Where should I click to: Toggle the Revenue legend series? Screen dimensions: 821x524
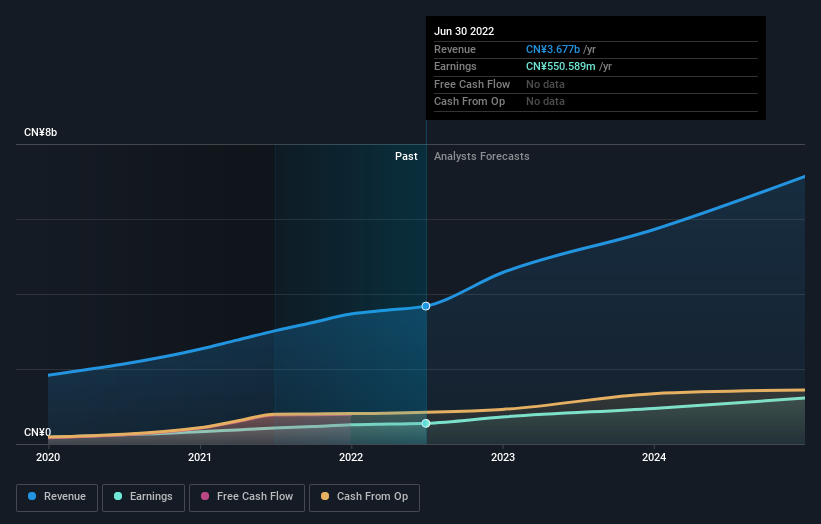pyautogui.click(x=57, y=497)
